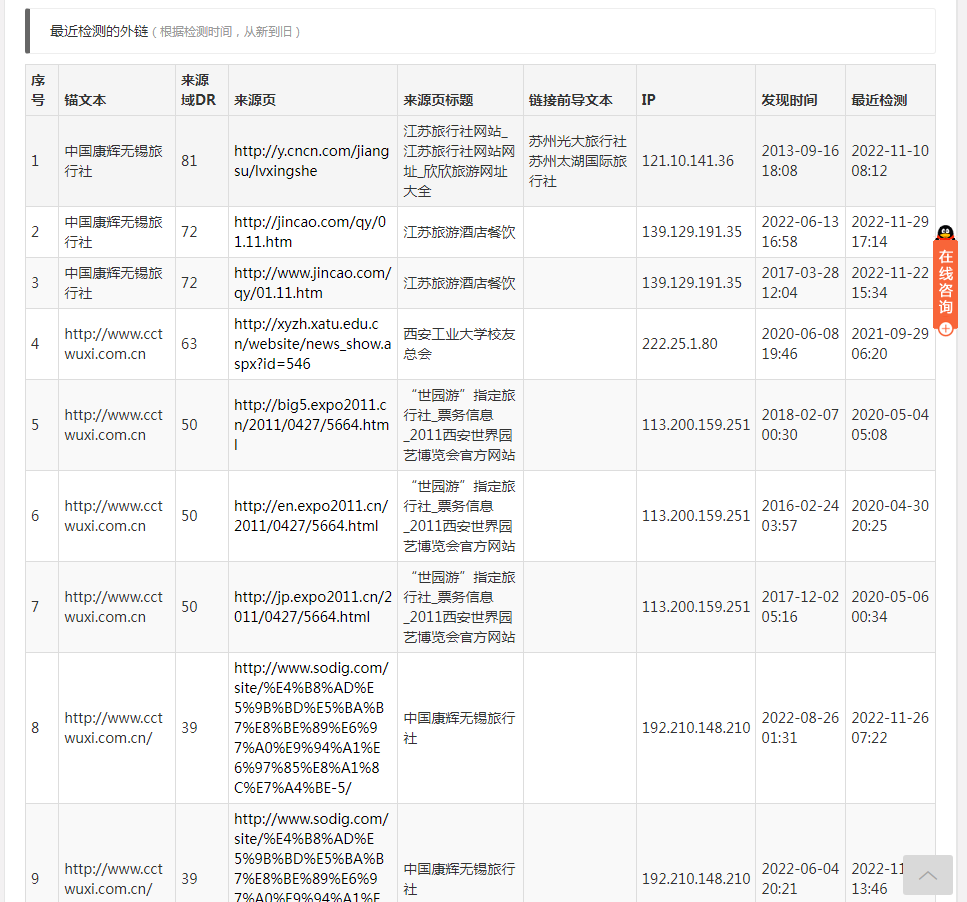Screen dimensions: 967x902
Task: Open the www.jincao.com/qy/01.11.htm source link
Action: point(312,283)
